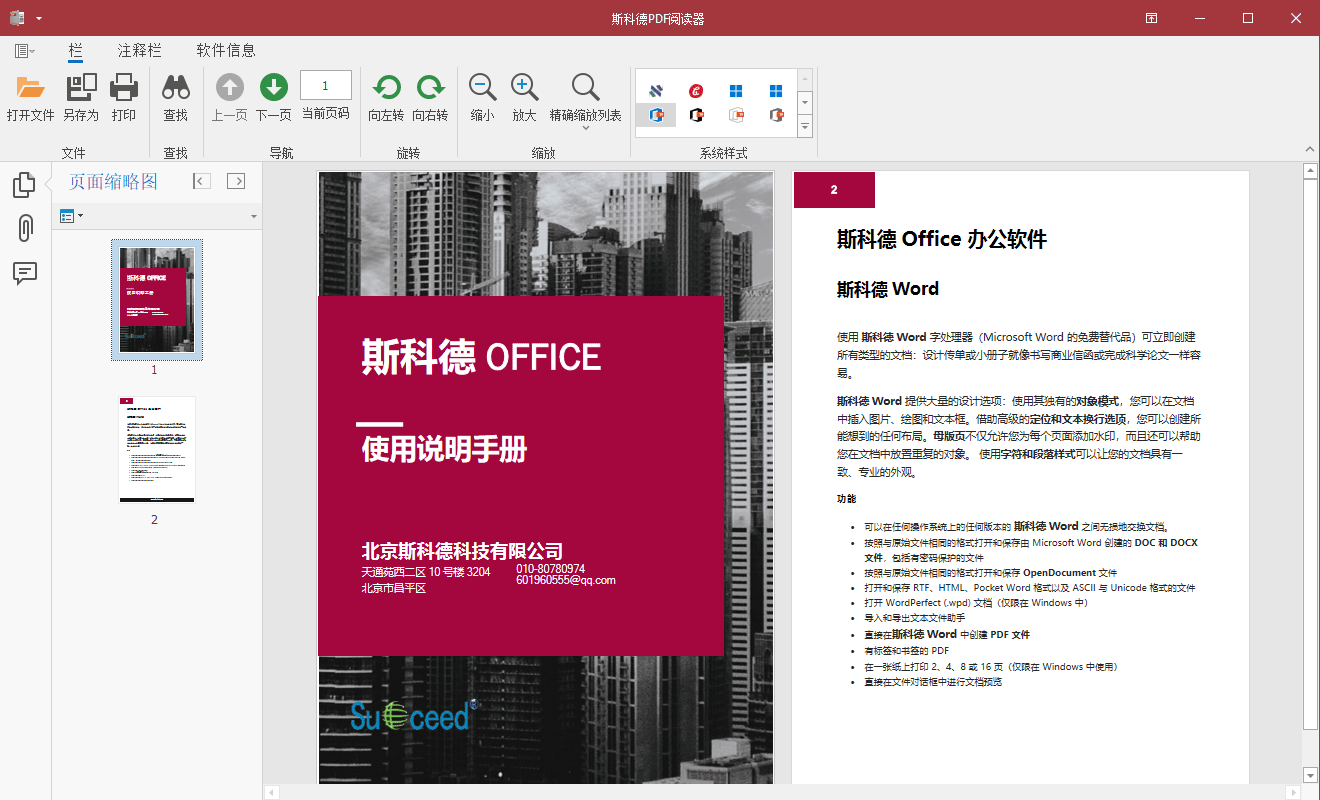
Task: Open the pages thumbnail sidebar icon
Action: pos(25,185)
